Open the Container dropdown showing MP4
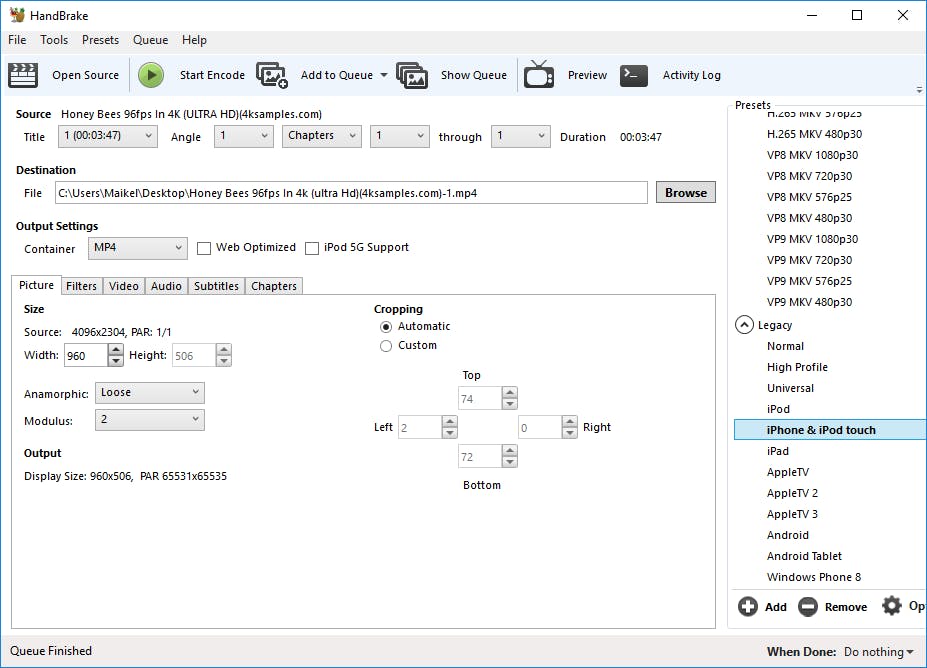This screenshot has height=668, width=927. tap(138, 248)
